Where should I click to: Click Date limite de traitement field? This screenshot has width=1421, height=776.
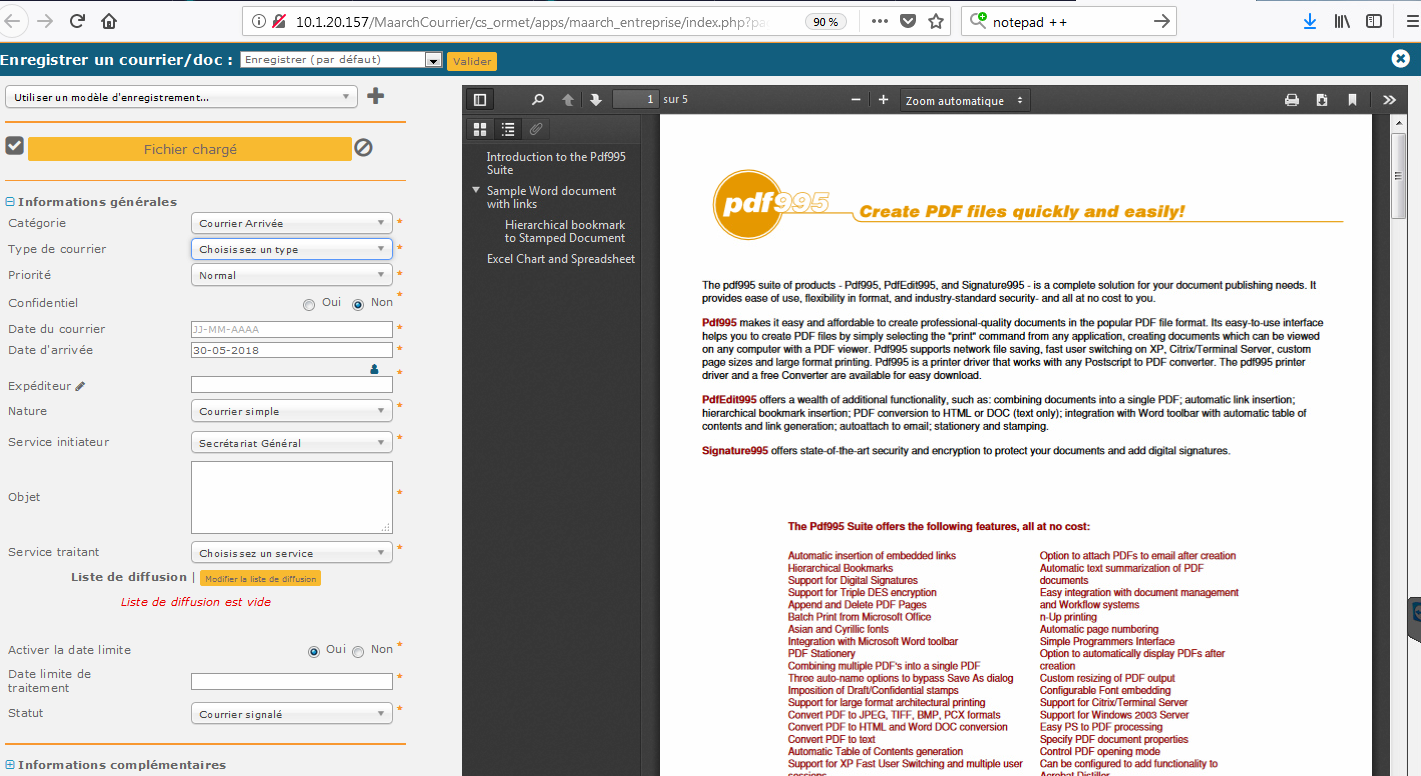pos(292,681)
